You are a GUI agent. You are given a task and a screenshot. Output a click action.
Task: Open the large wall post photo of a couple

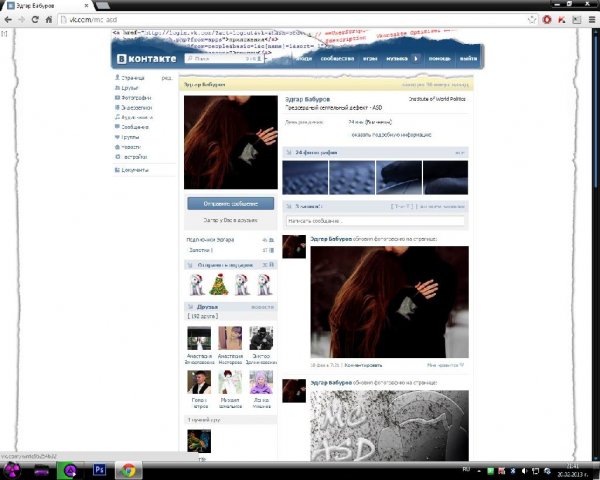coord(390,302)
